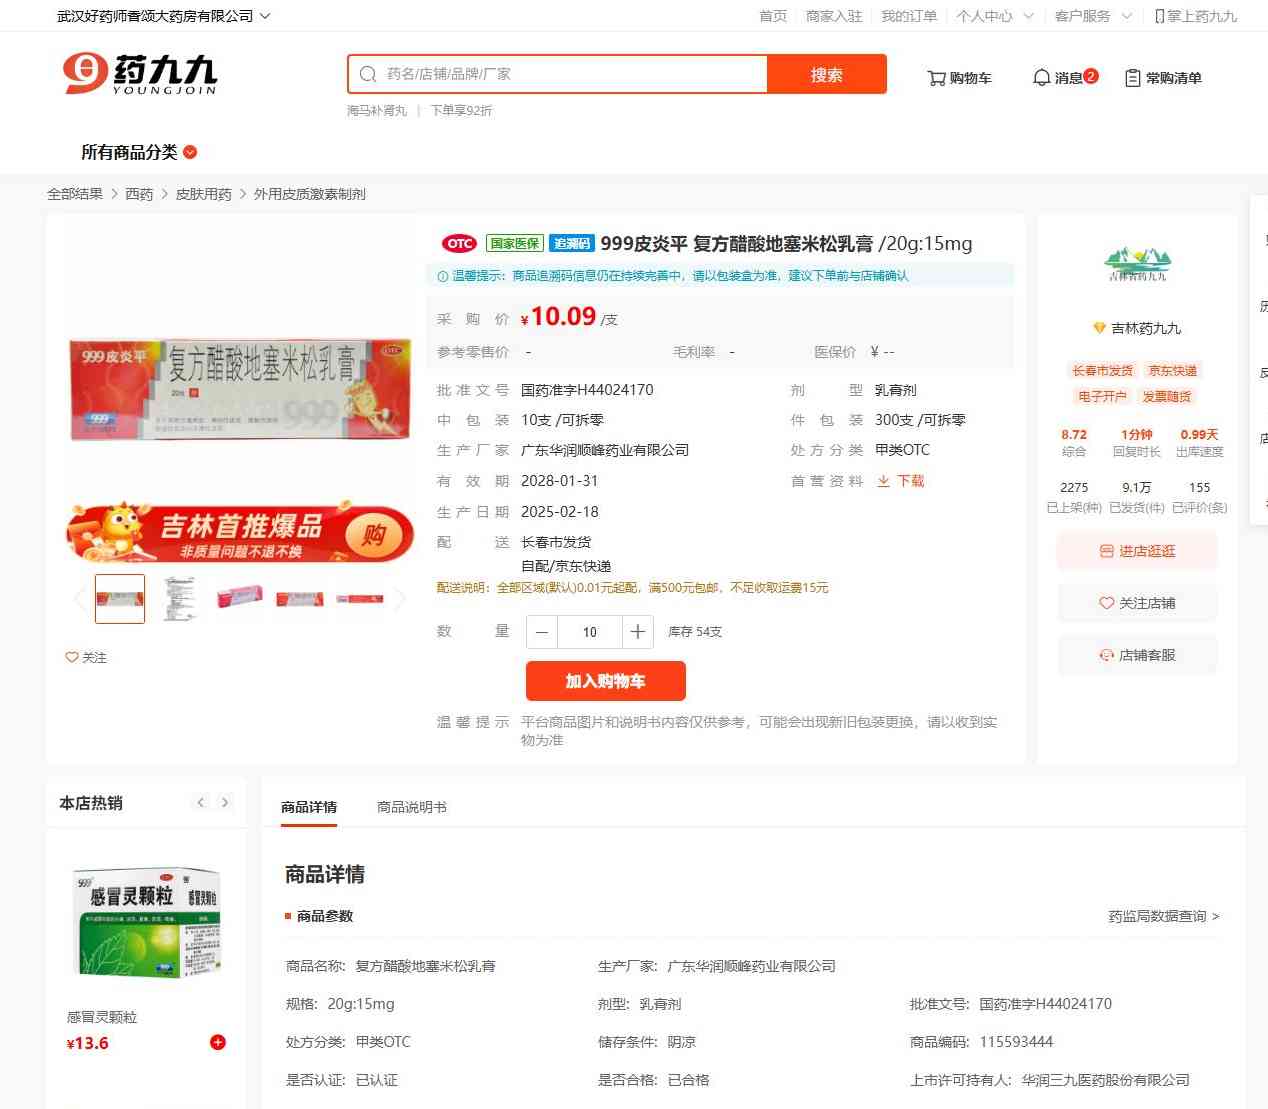Expand the 个人中心 dropdown
1268x1109 pixels.
[x=994, y=16]
